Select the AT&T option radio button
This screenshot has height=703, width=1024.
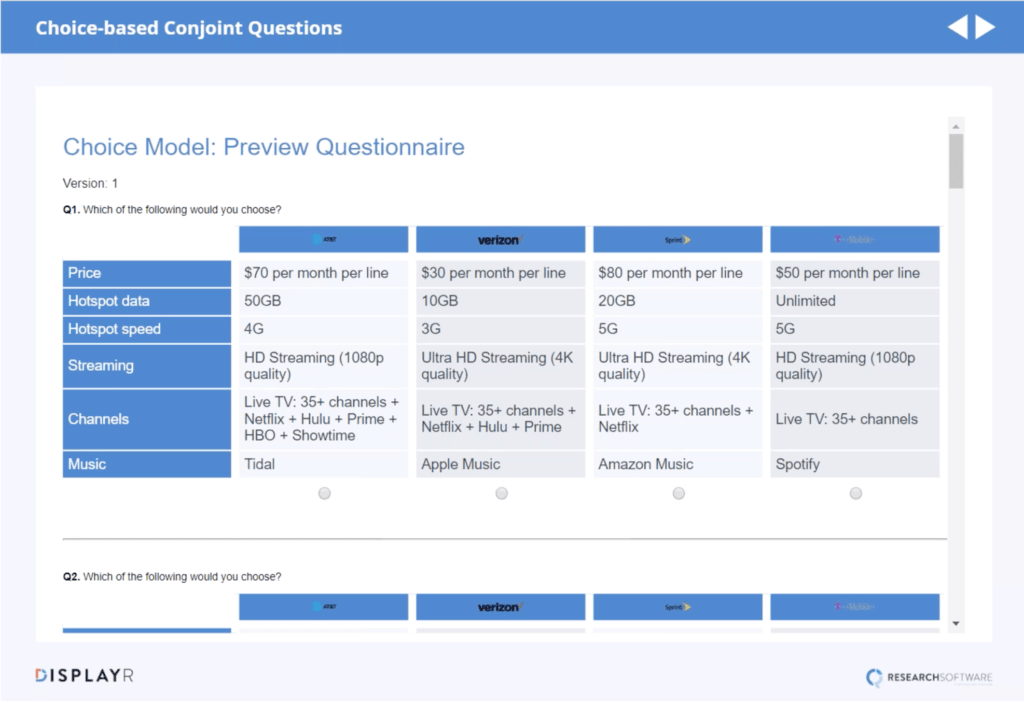pyautogui.click(x=324, y=493)
